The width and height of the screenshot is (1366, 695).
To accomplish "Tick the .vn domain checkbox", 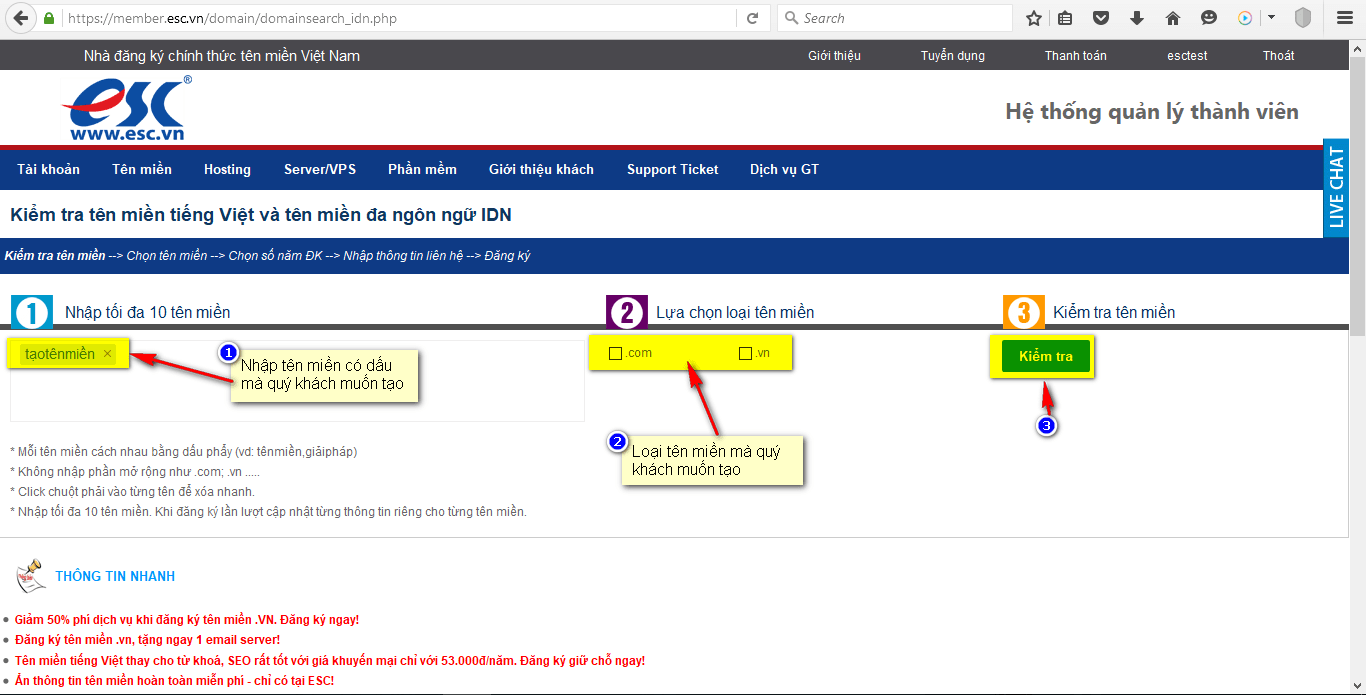I will pyautogui.click(x=745, y=353).
